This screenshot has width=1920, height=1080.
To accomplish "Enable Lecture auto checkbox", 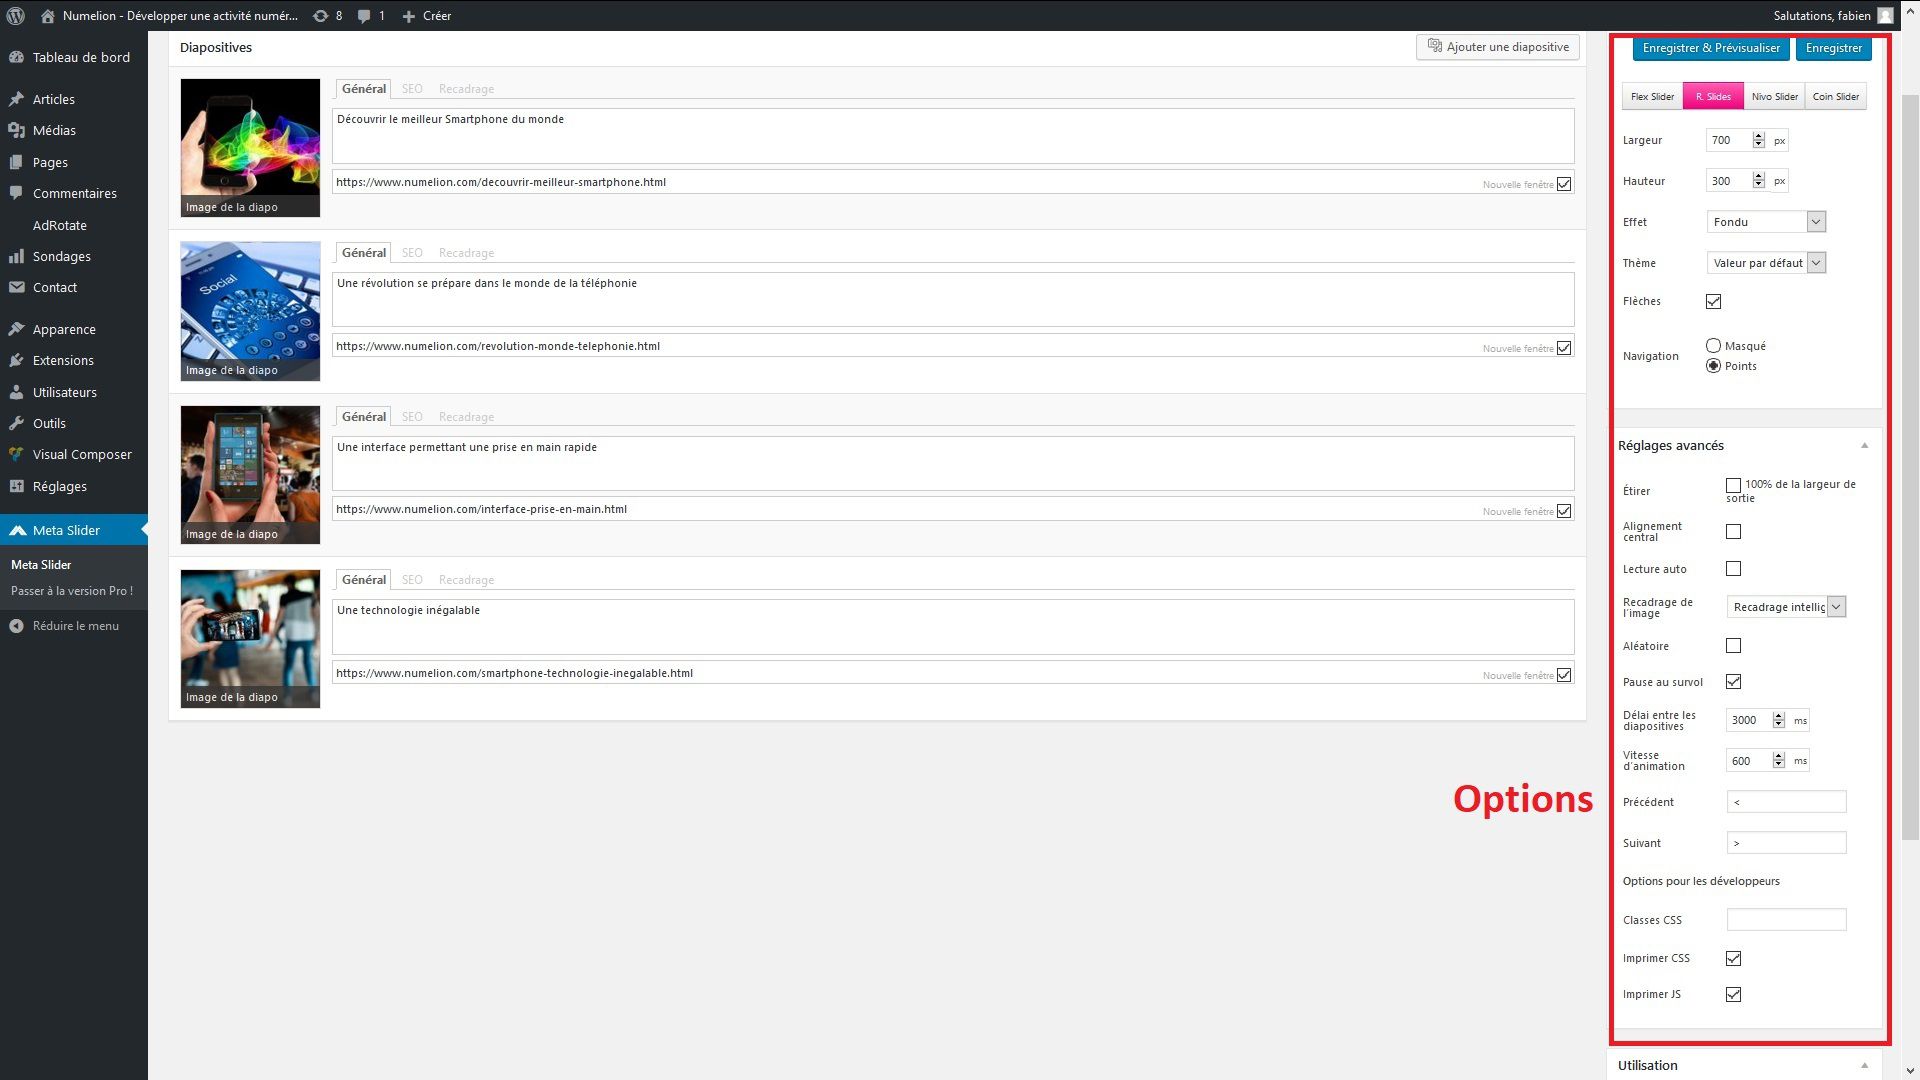I will pyautogui.click(x=1733, y=568).
